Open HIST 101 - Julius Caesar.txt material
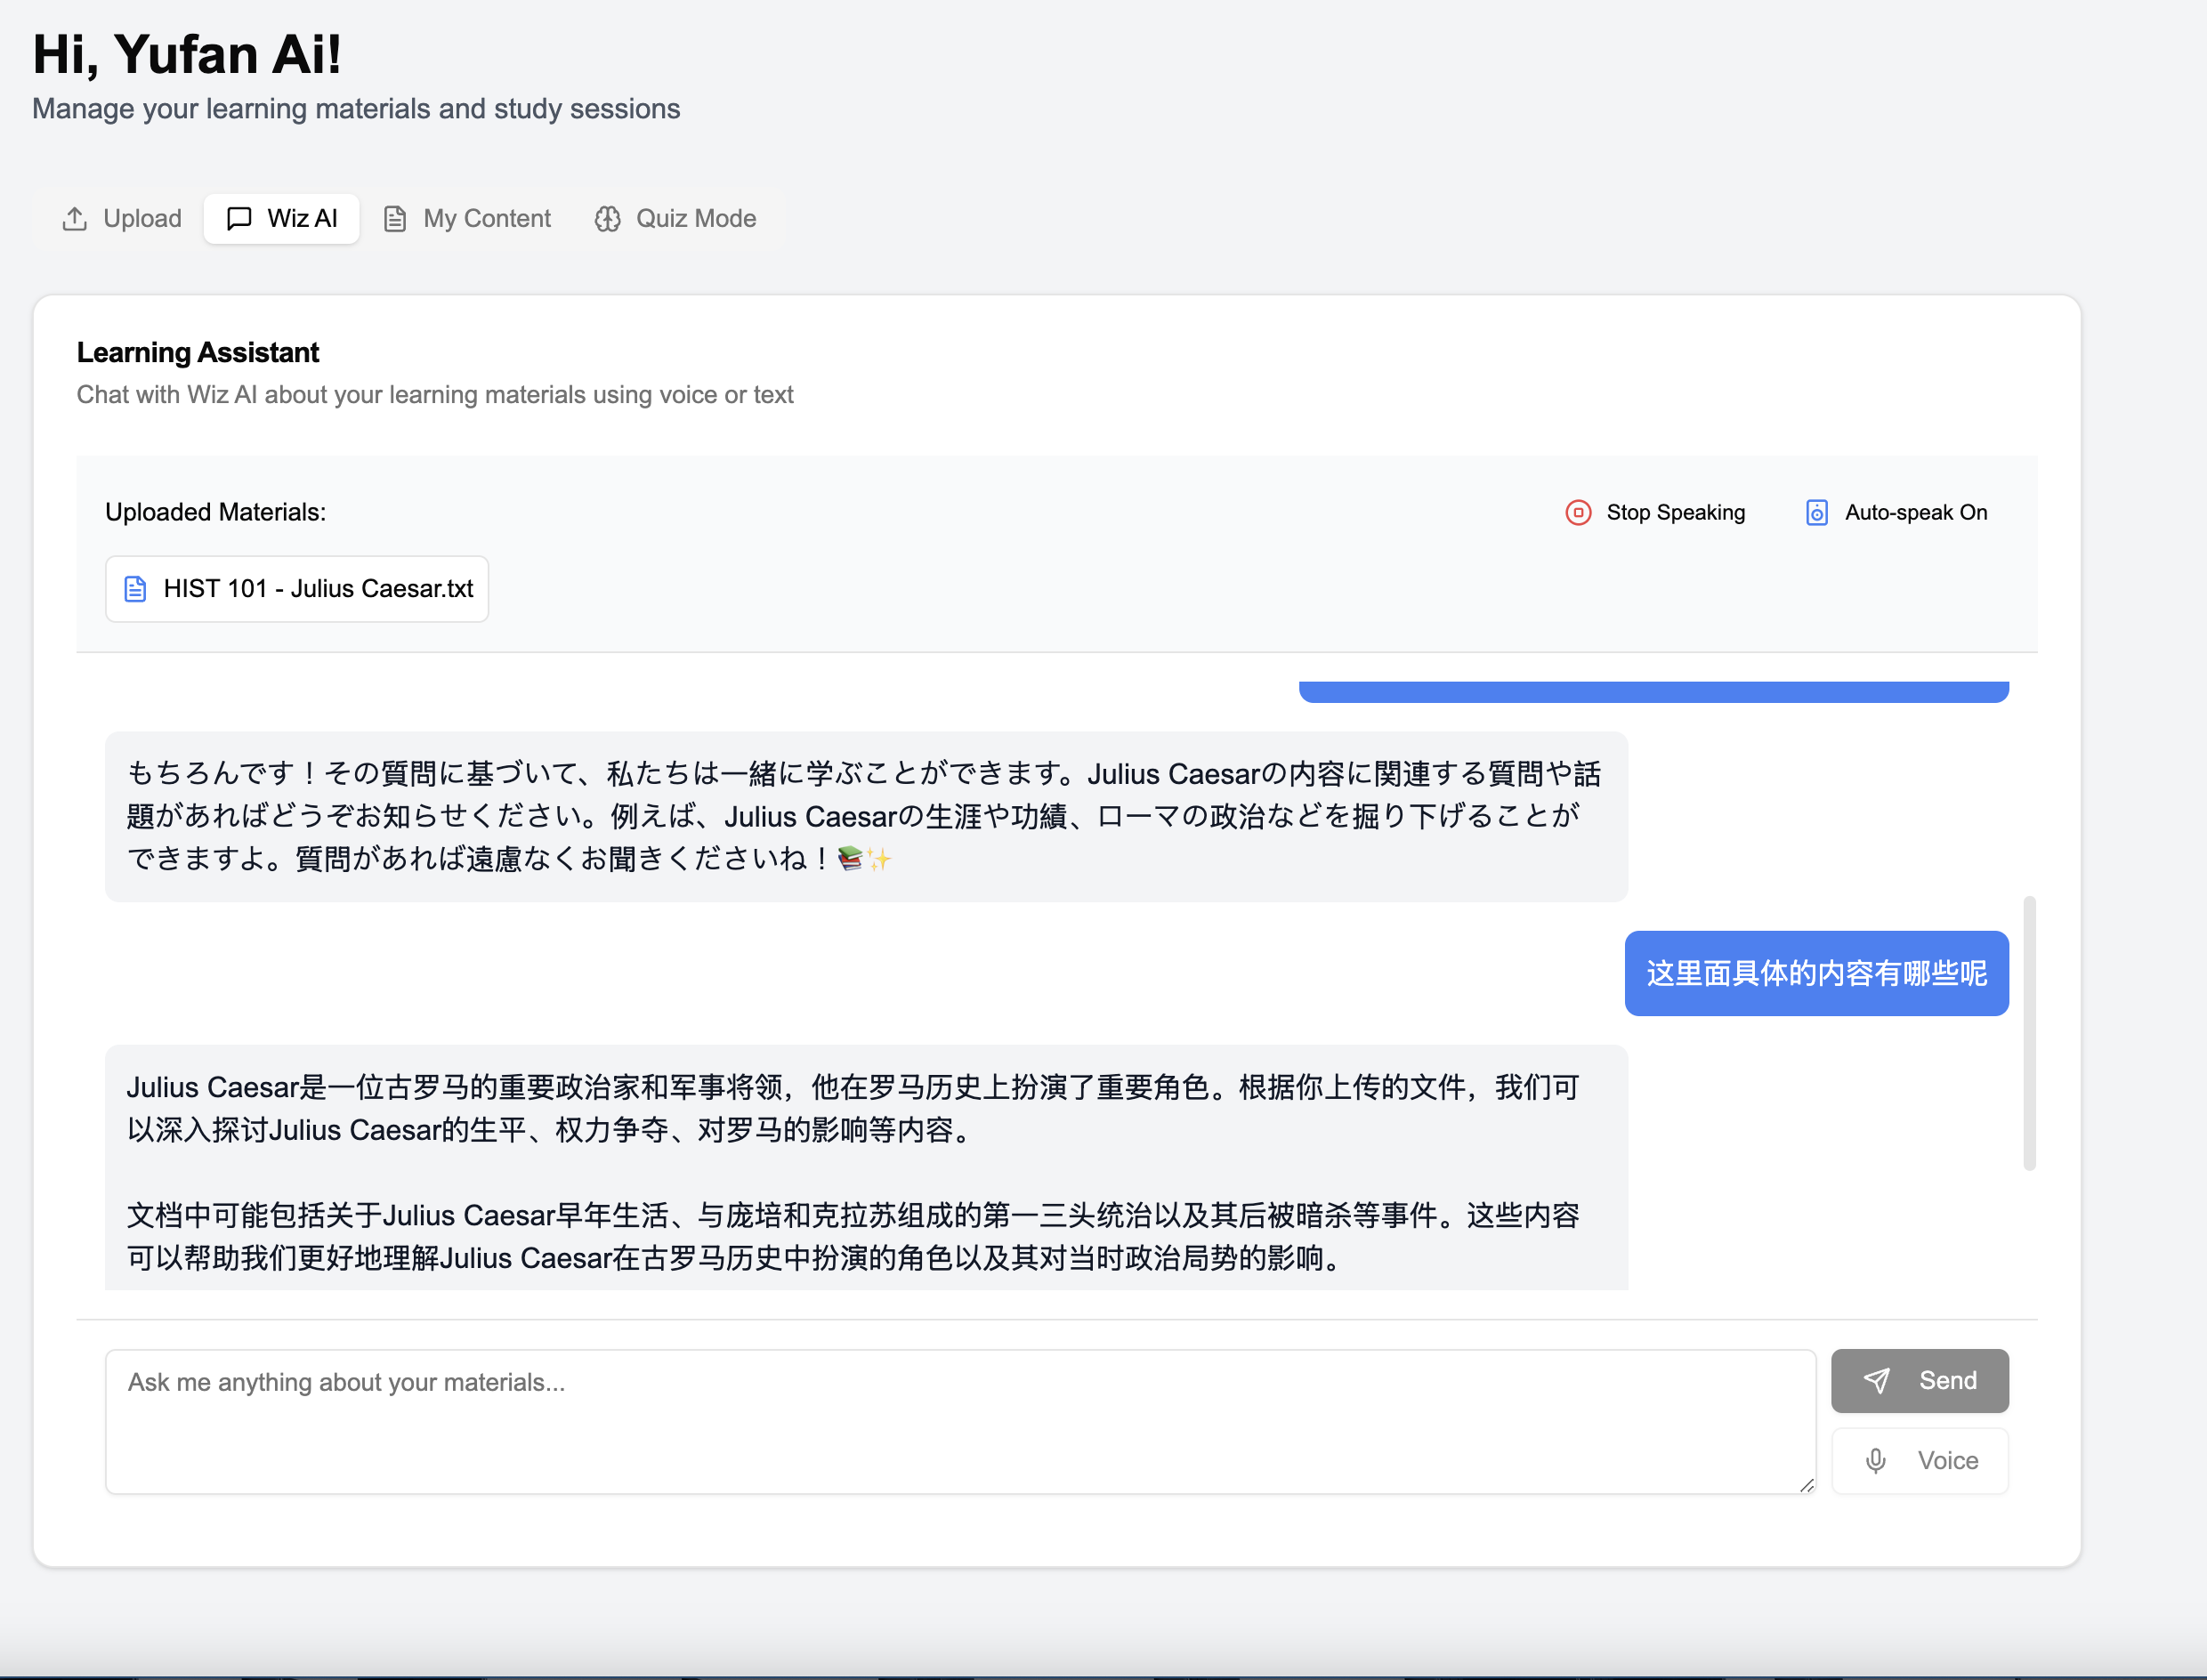Image resolution: width=2207 pixels, height=1680 pixels. pos(317,589)
